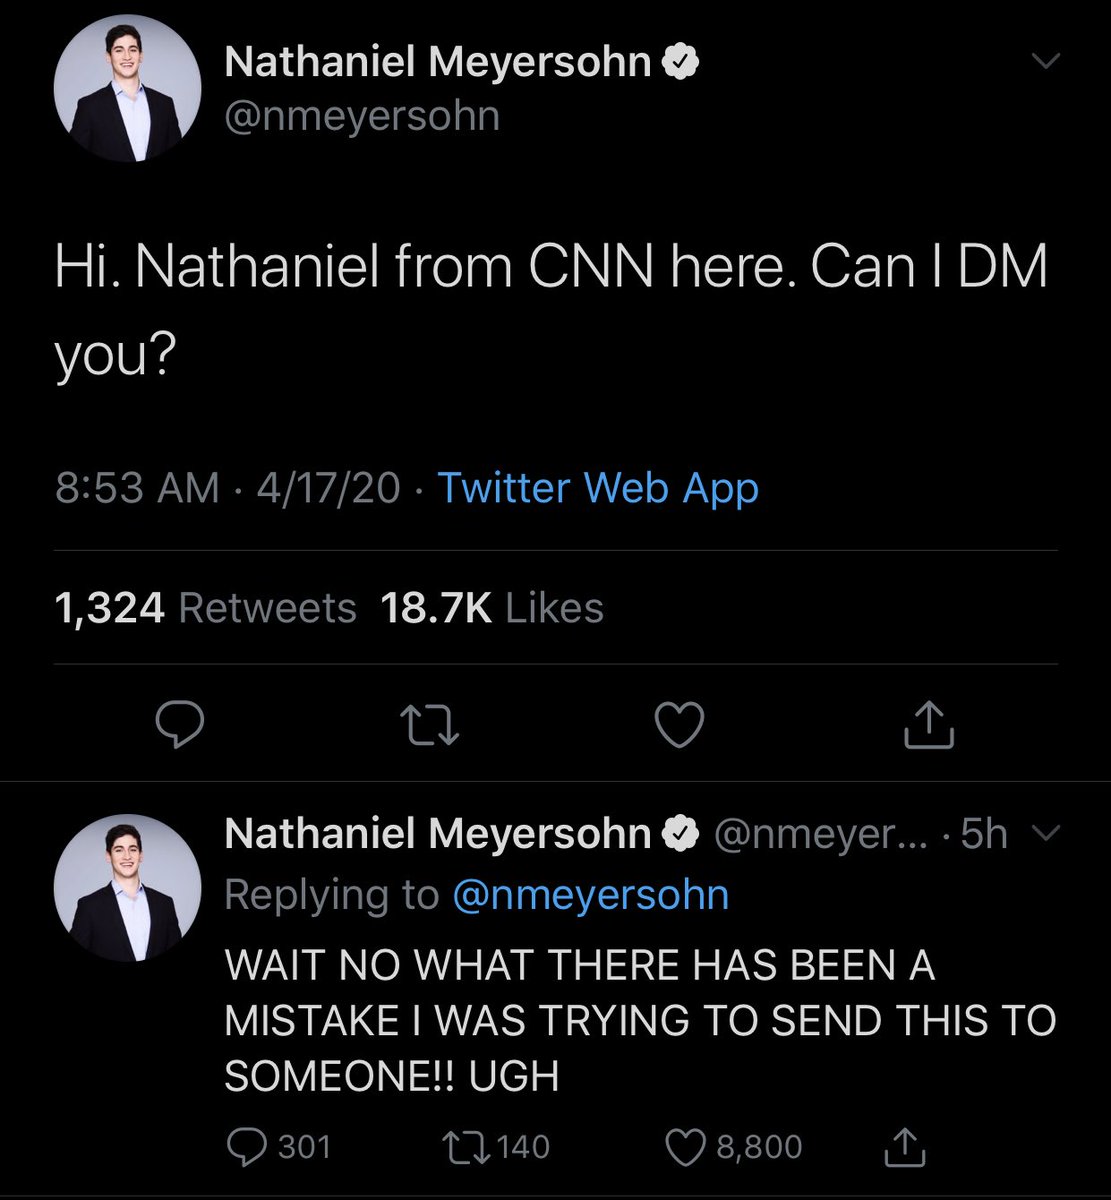Open Nathaniel Meyersohn's profile picture at top
The width and height of the screenshot is (1111, 1200).
(x=127, y=88)
